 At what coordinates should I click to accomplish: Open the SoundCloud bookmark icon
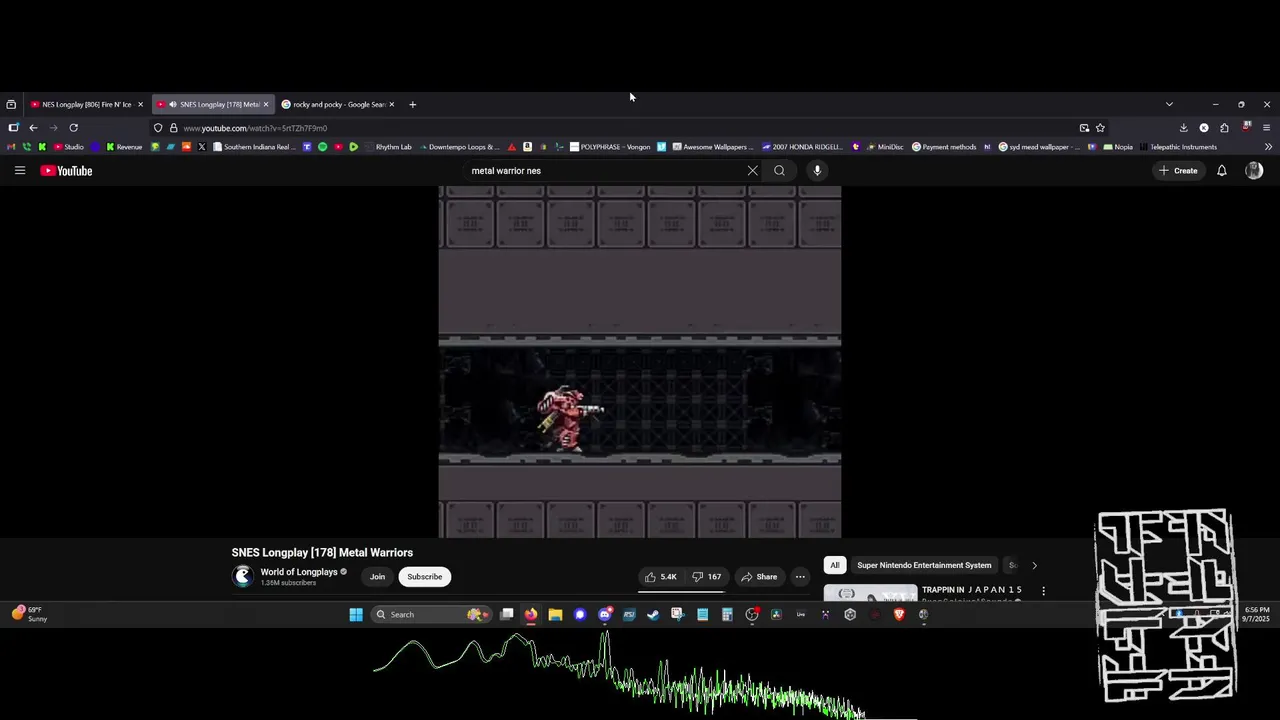click(186, 147)
